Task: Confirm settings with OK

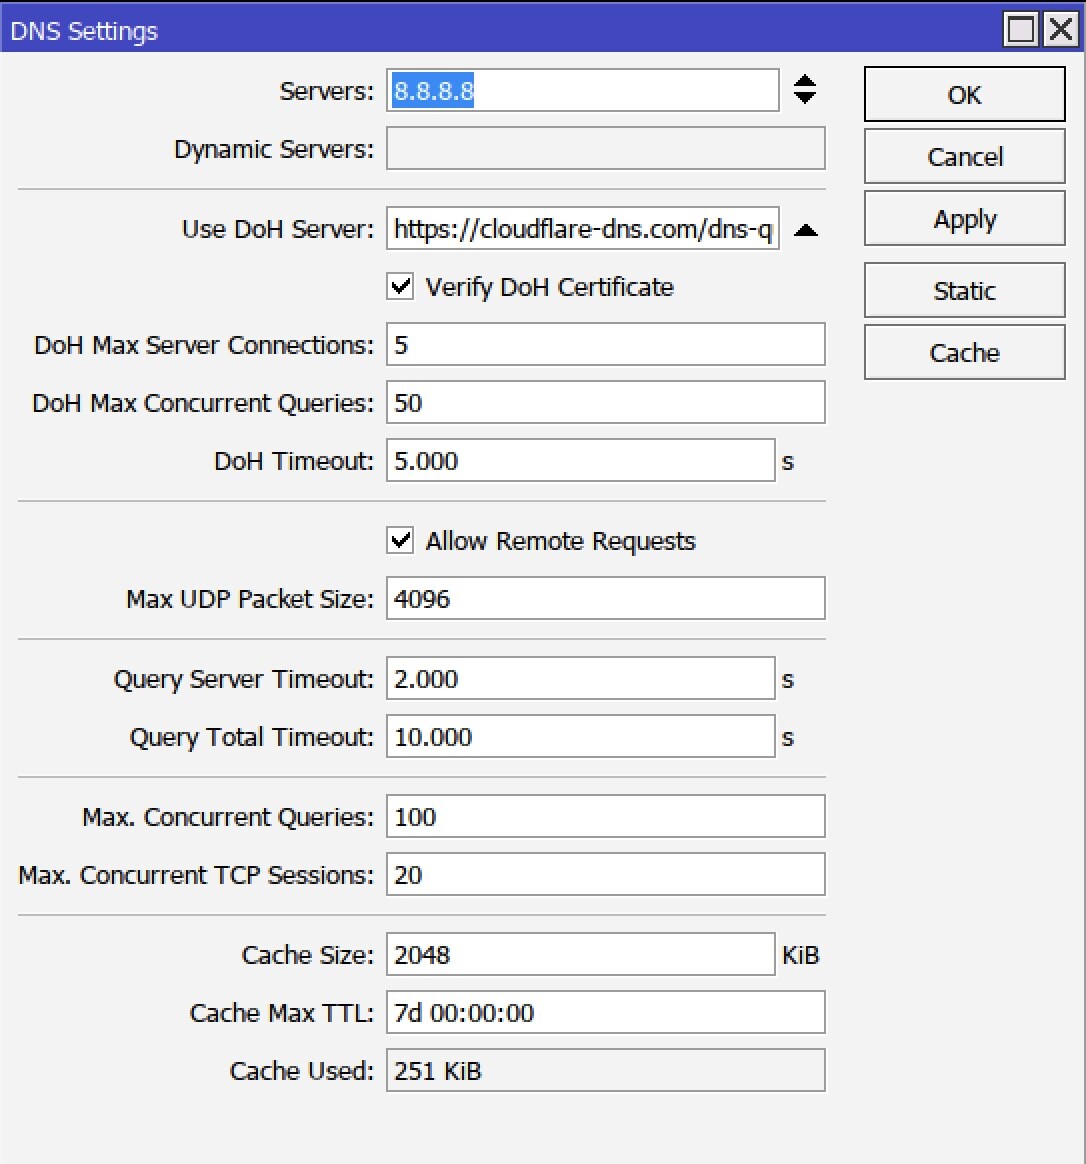Action: click(x=963, y=94)
